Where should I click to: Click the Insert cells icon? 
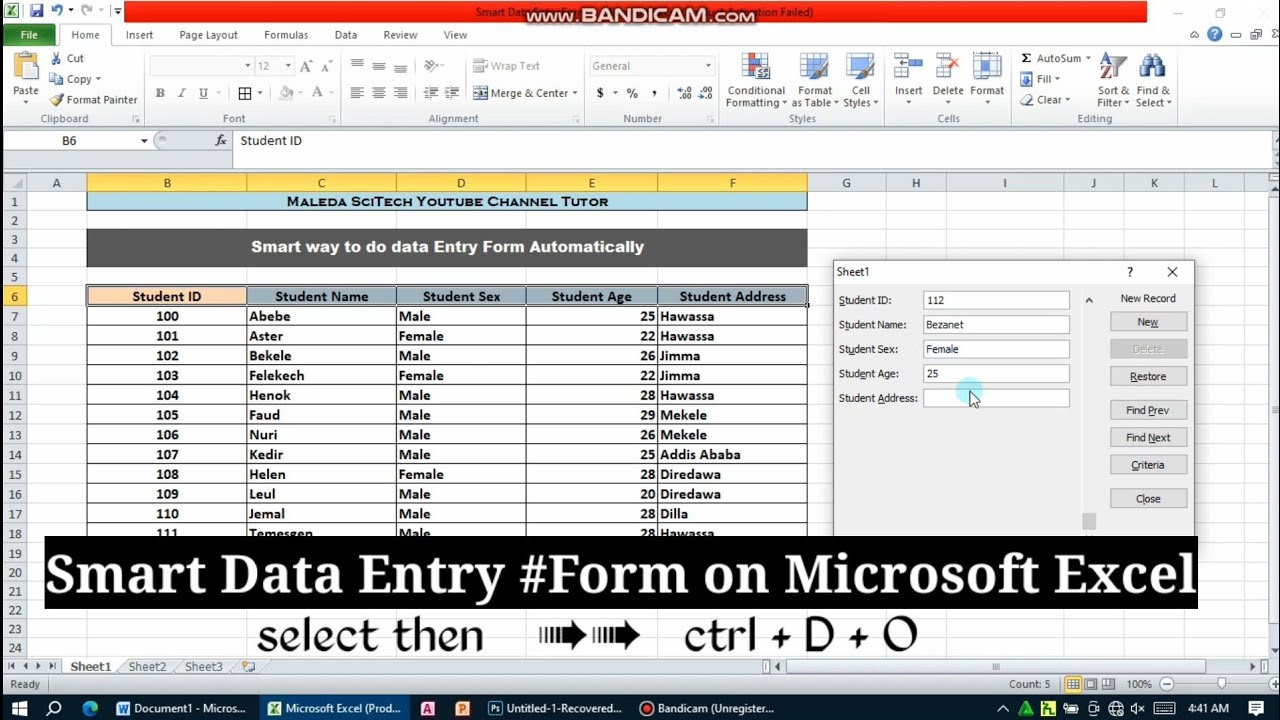point(908,68)
